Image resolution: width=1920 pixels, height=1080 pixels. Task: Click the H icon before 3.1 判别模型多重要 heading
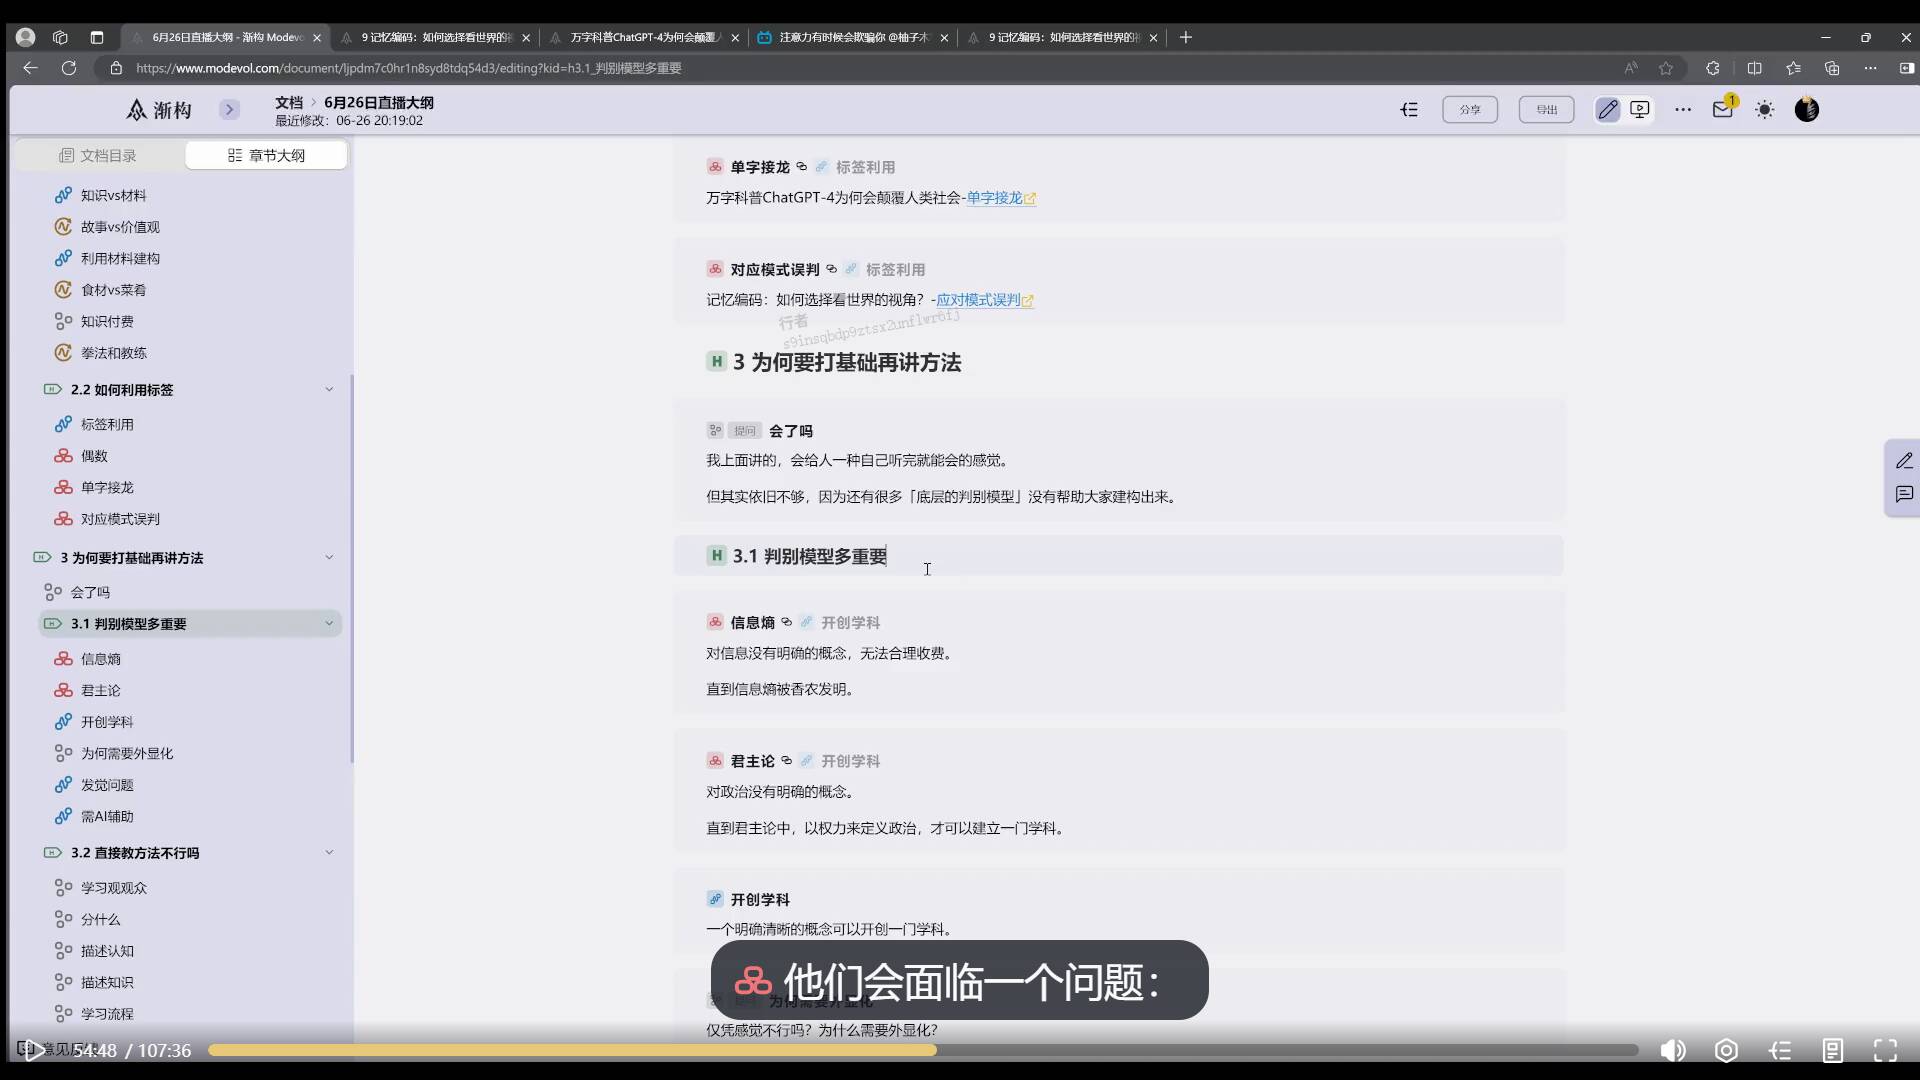[x=716, y=556]
